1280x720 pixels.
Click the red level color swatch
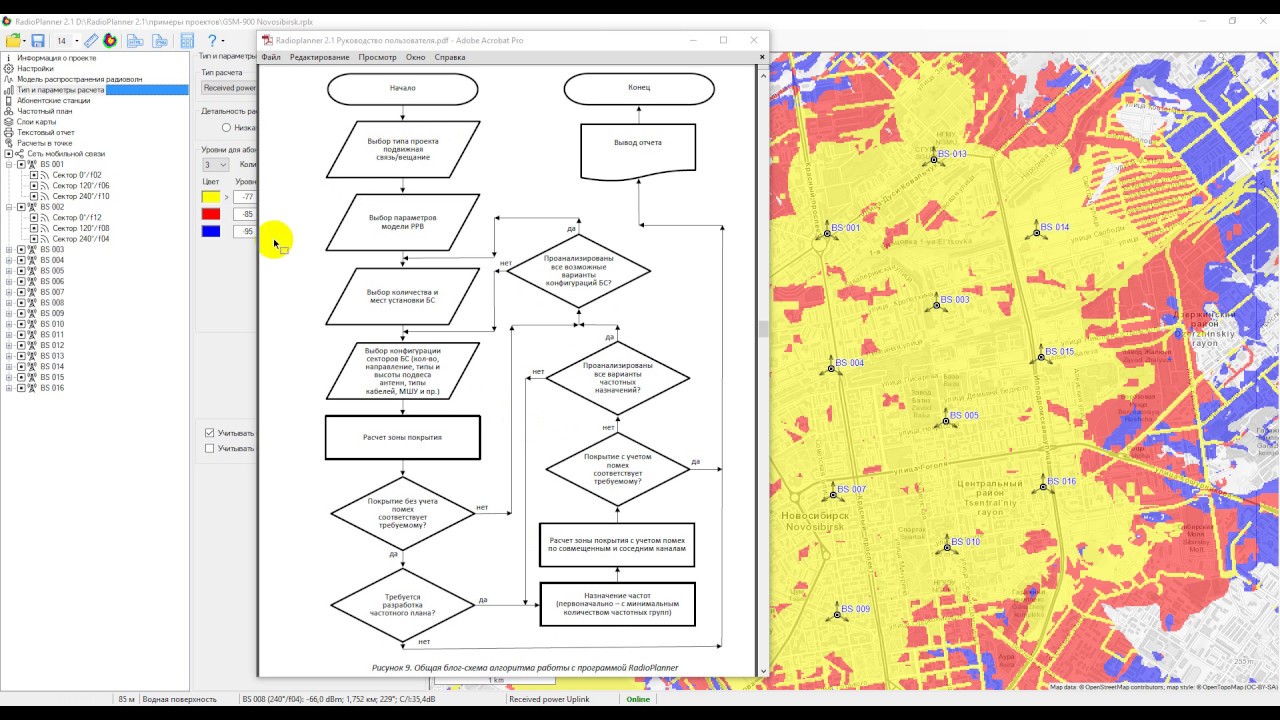(x=211, y=214)
